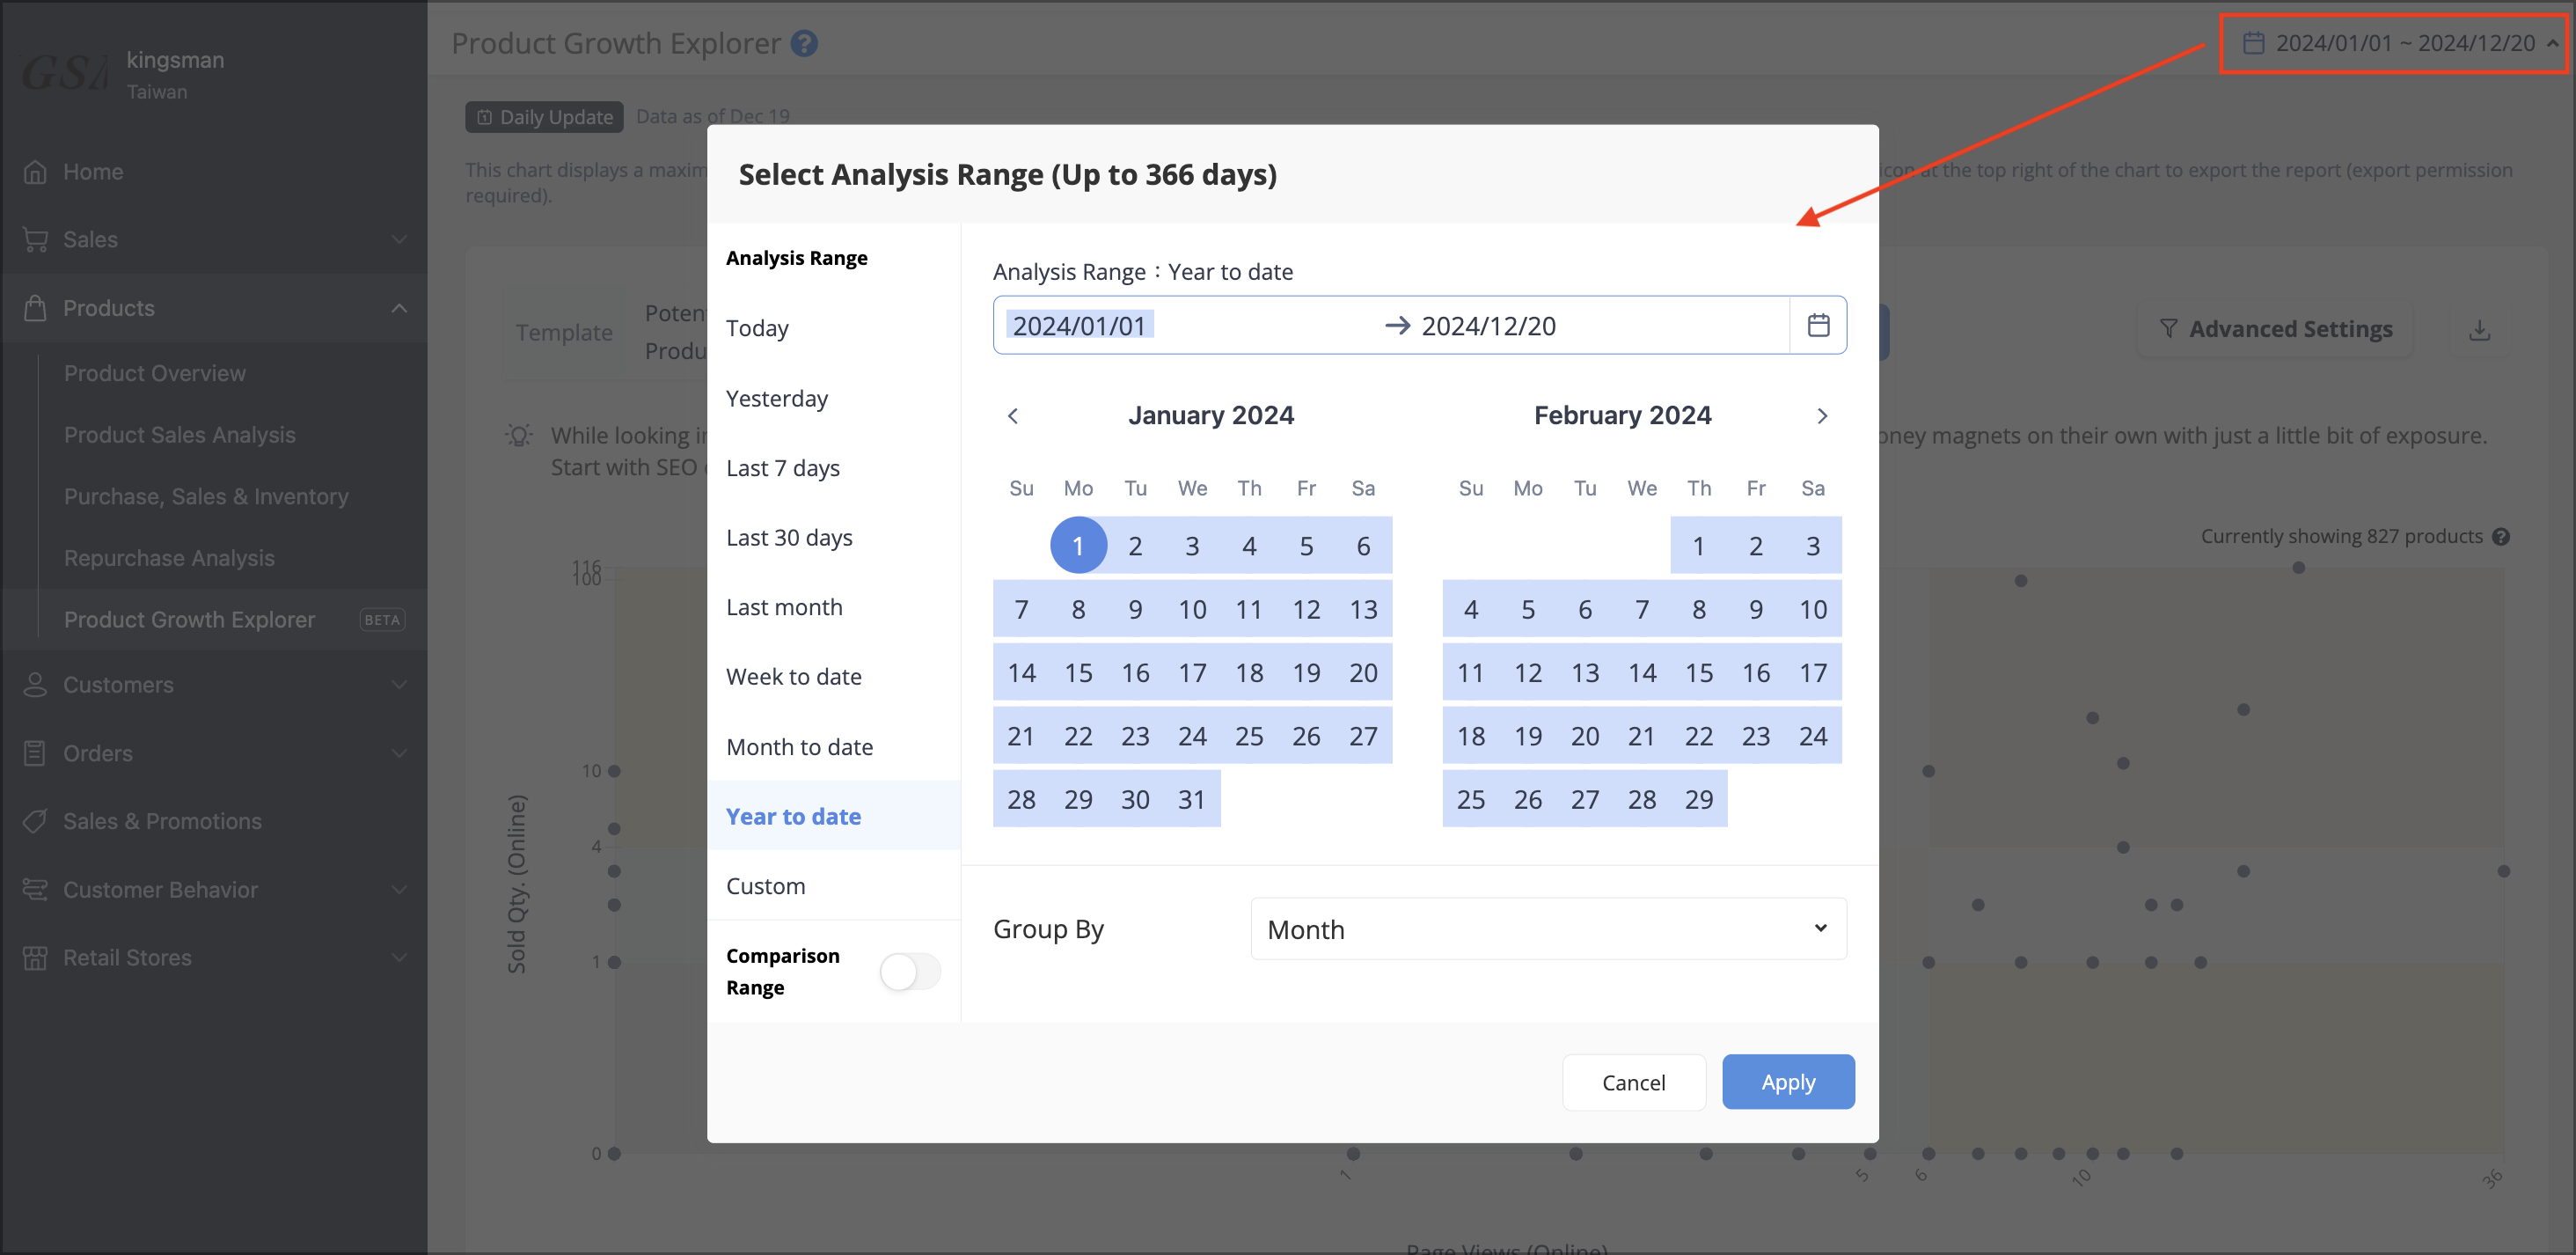Click the Daily Update badge
2576x1255 pixels.
545,117
